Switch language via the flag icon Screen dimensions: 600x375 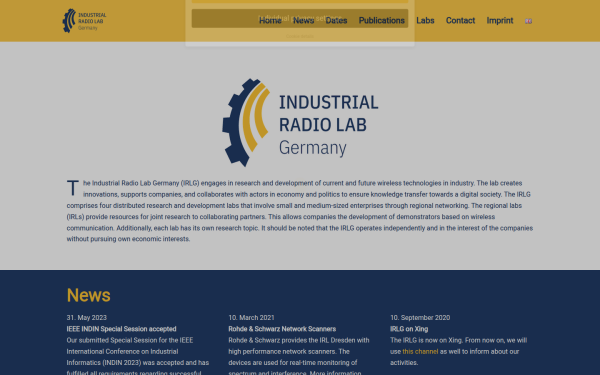point(528,21)
